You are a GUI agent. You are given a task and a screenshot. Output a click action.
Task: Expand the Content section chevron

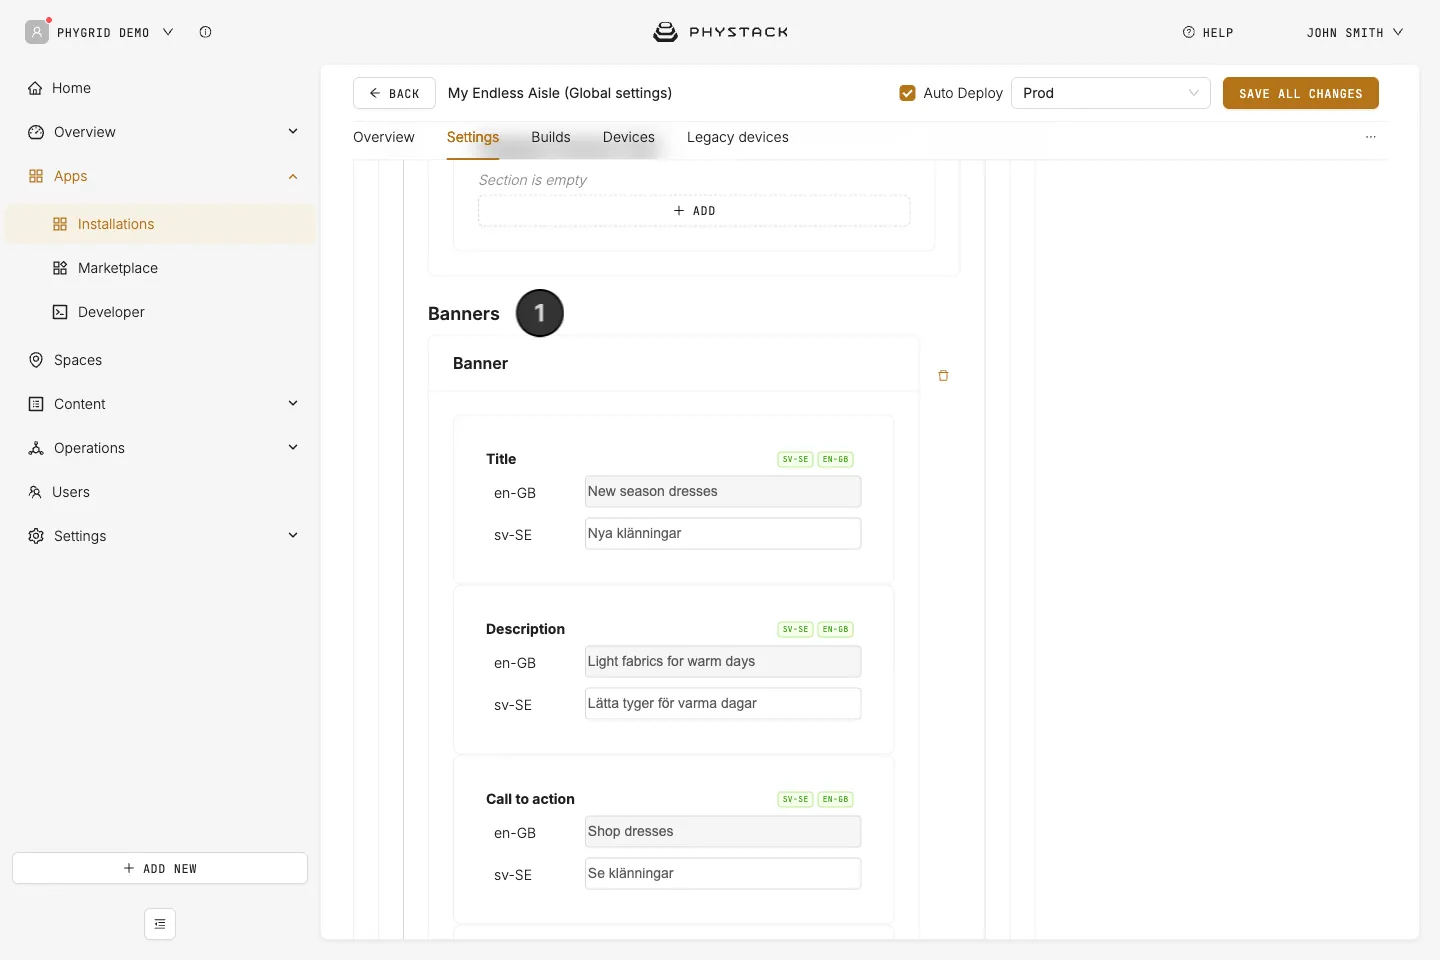pyautogui.click(x=293, y=404)
